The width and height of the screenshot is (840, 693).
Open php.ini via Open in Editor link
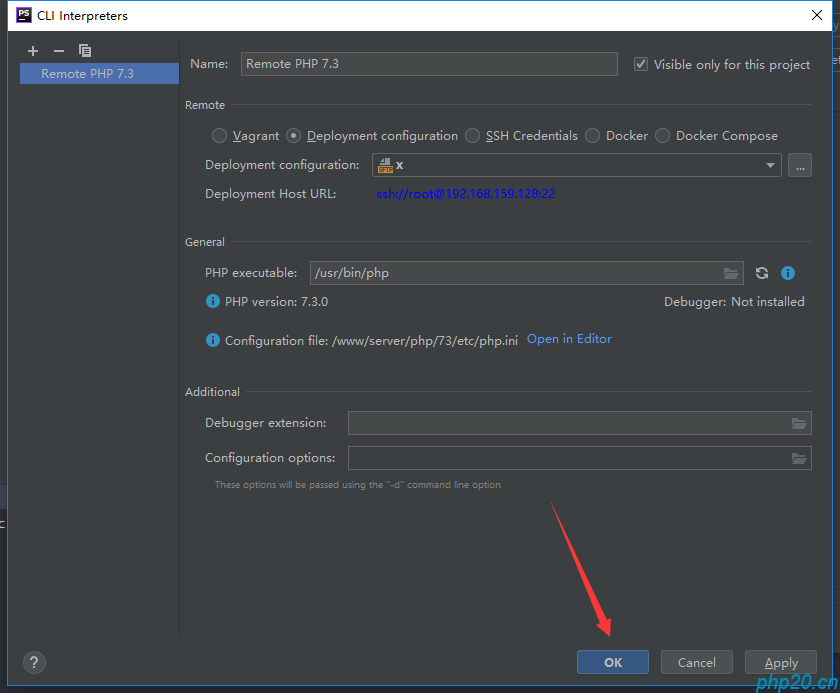(x=569, y=339)
